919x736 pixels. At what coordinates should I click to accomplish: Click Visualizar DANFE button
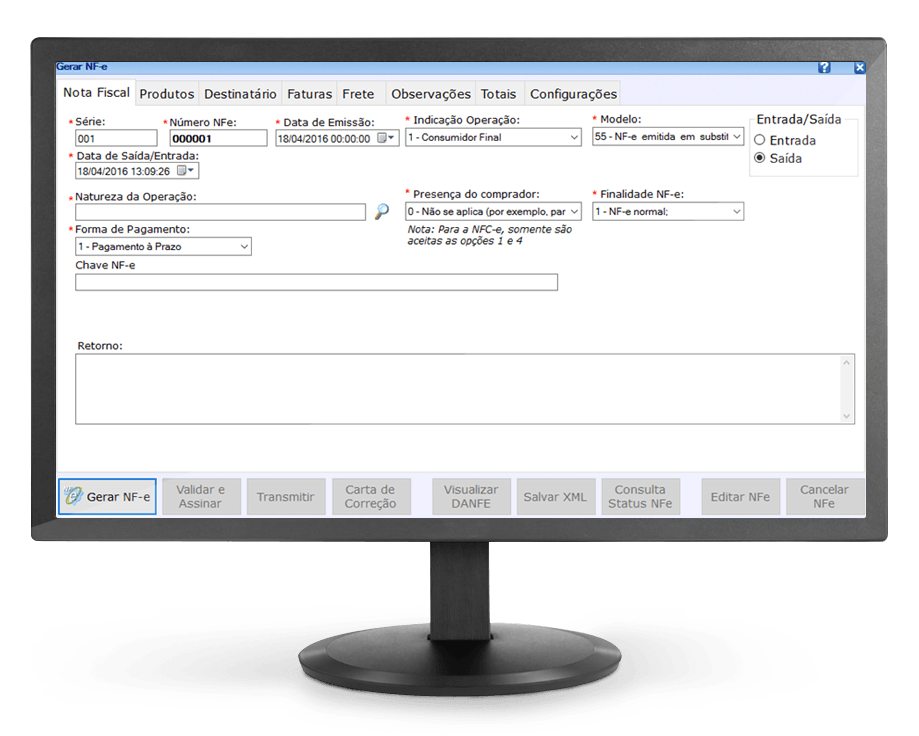[471, 496]
